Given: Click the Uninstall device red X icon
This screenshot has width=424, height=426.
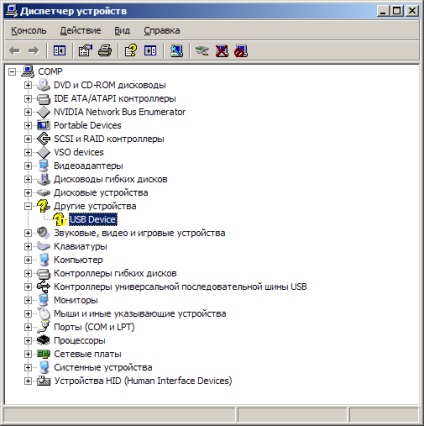Looking at the screenshot, I should pyautogui.click(x=222, y=51).
